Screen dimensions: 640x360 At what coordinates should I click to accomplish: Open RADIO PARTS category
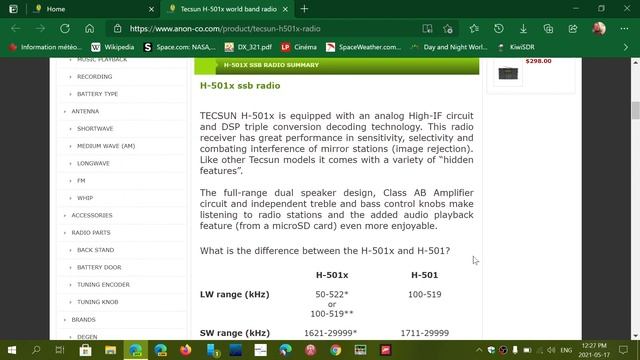pyautogui.click(x=91, y=233)
